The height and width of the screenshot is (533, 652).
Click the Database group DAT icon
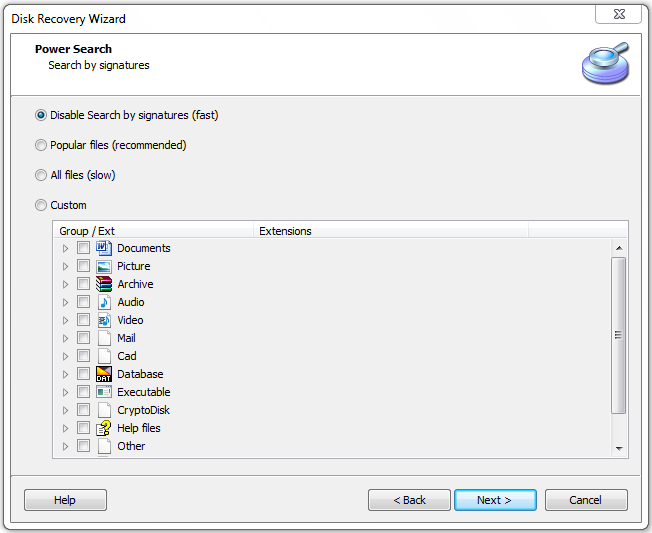(104, 374)
